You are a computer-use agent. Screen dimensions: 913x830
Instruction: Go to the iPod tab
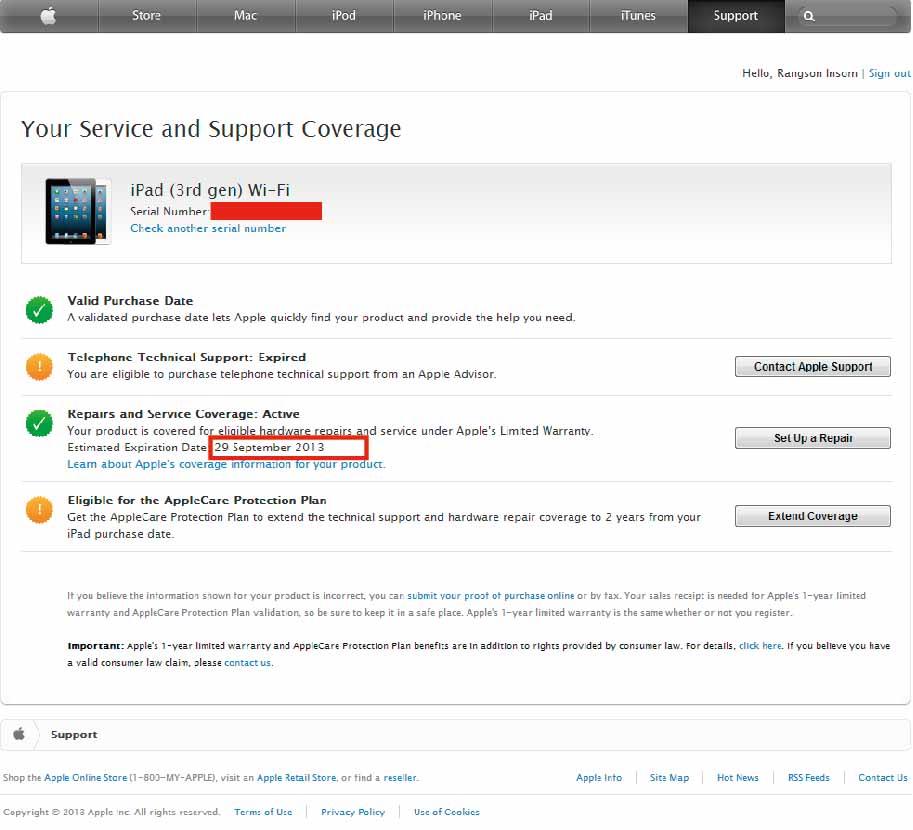[x=344, y=16]
